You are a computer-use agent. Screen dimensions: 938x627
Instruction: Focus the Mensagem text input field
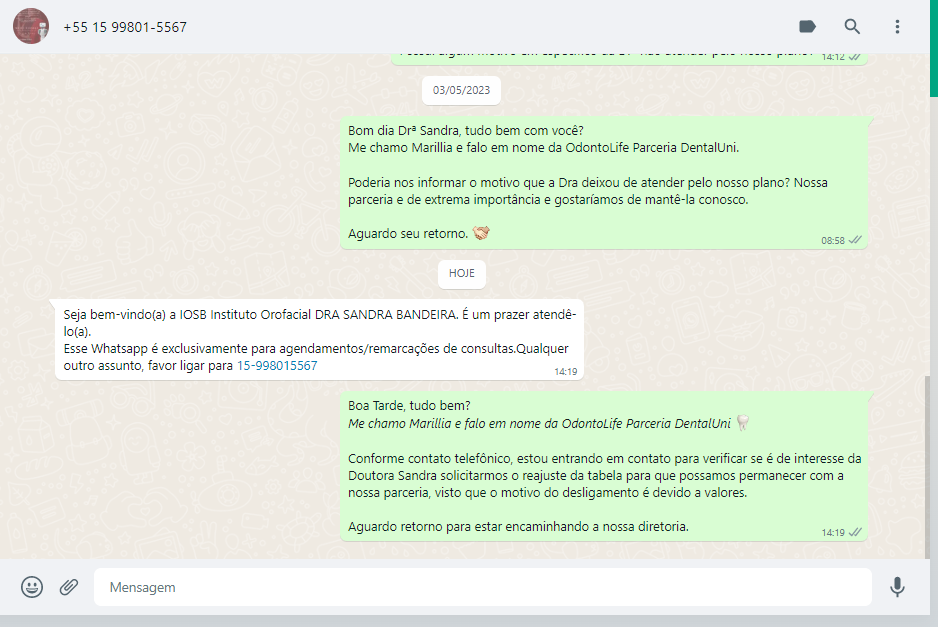(x=480, y=587)
